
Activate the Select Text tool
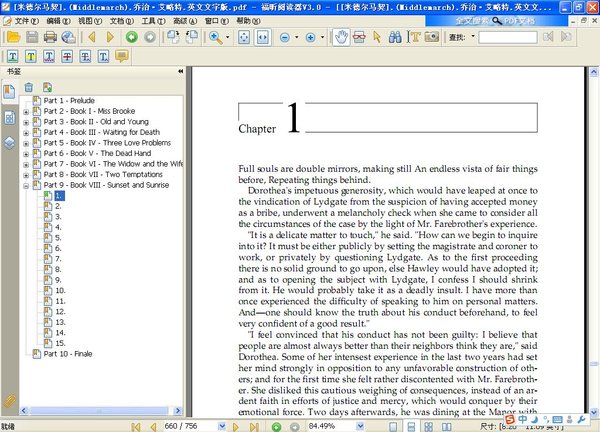tap(414, 37)
